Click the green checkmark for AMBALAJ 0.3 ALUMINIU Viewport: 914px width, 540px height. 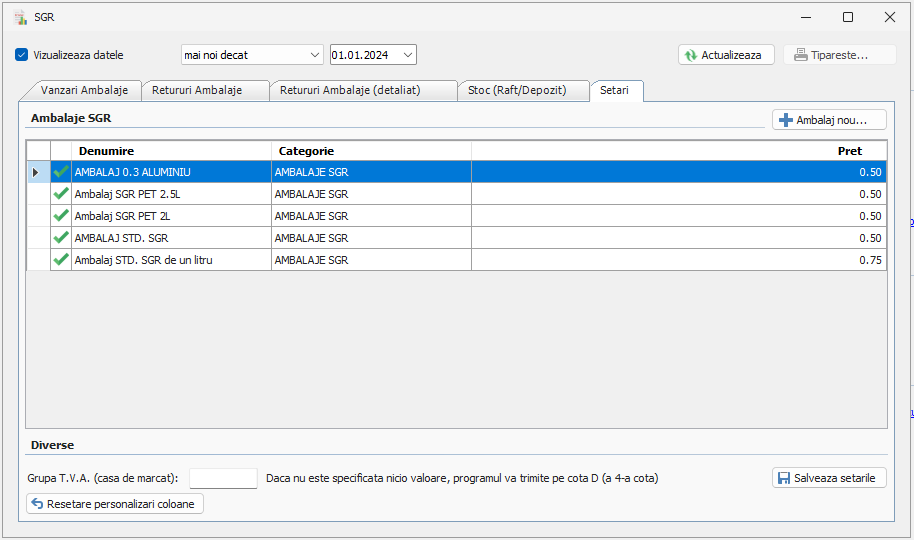(x=61, y=172)
